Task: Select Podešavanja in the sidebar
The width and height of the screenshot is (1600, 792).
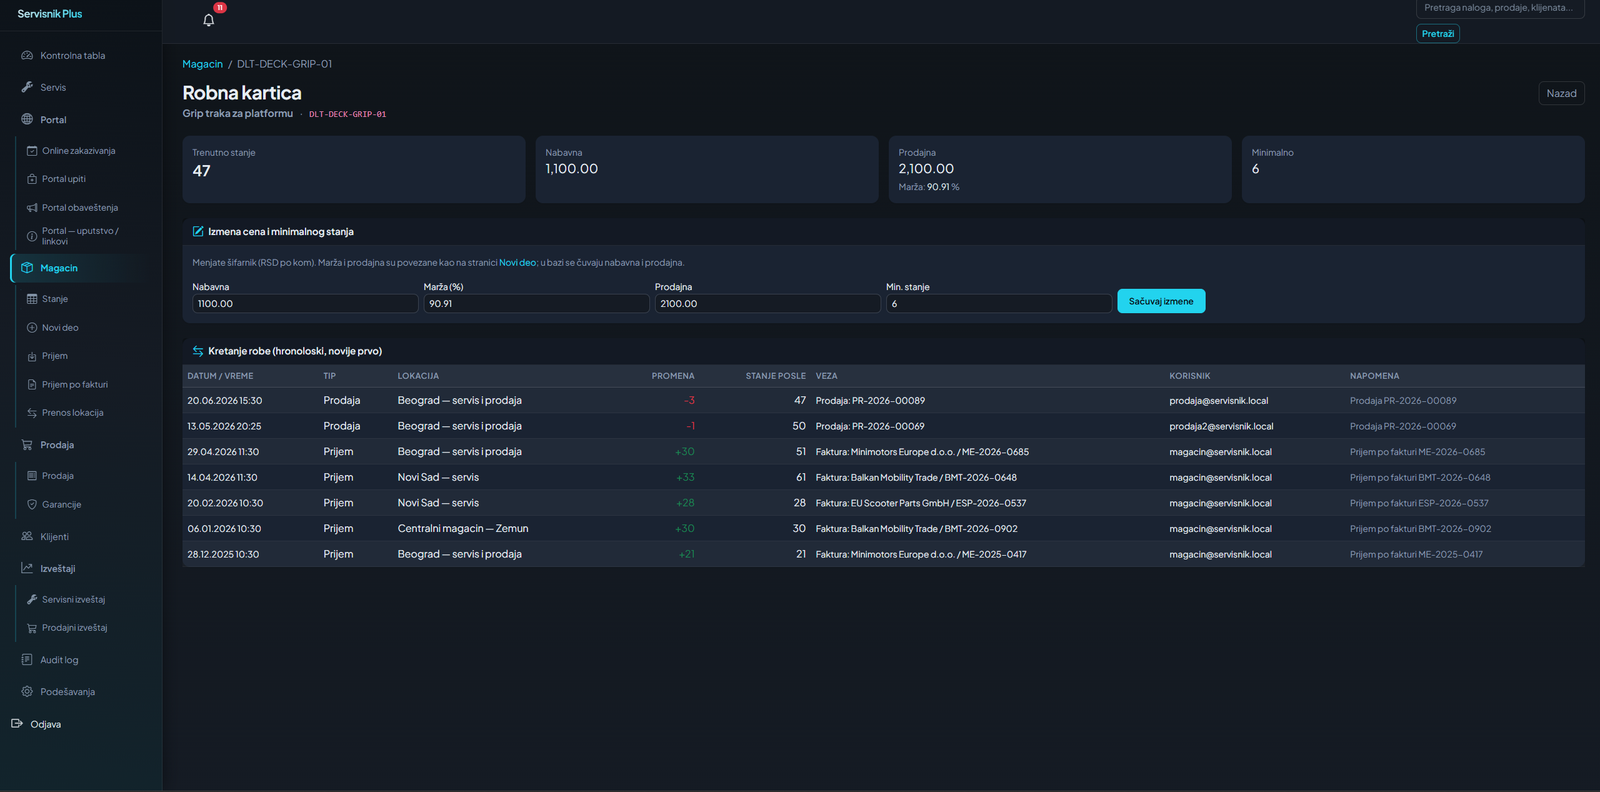Action: (x=81, y=692)
